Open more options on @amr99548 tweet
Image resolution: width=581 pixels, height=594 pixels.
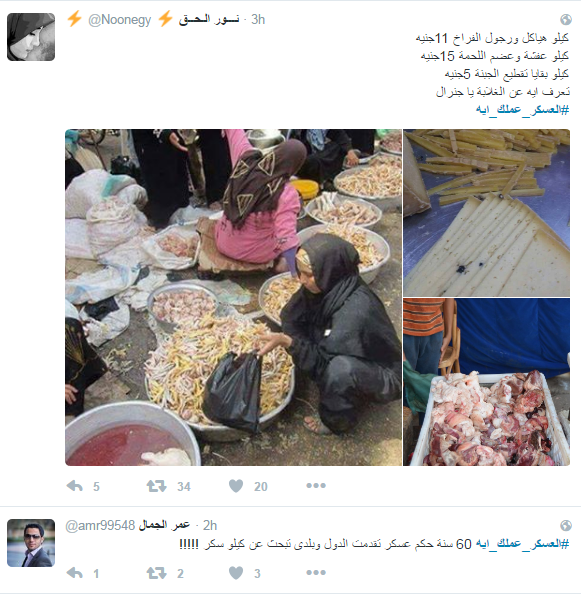[316, 572]
